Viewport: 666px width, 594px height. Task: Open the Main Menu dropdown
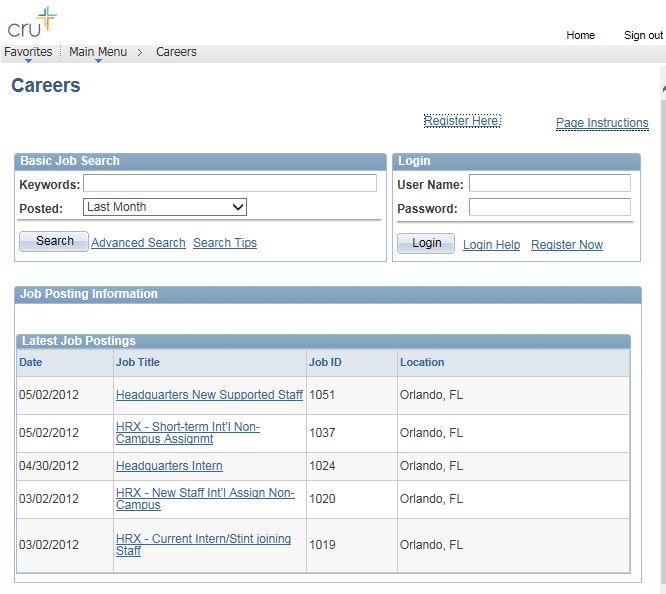pos(98,52)
